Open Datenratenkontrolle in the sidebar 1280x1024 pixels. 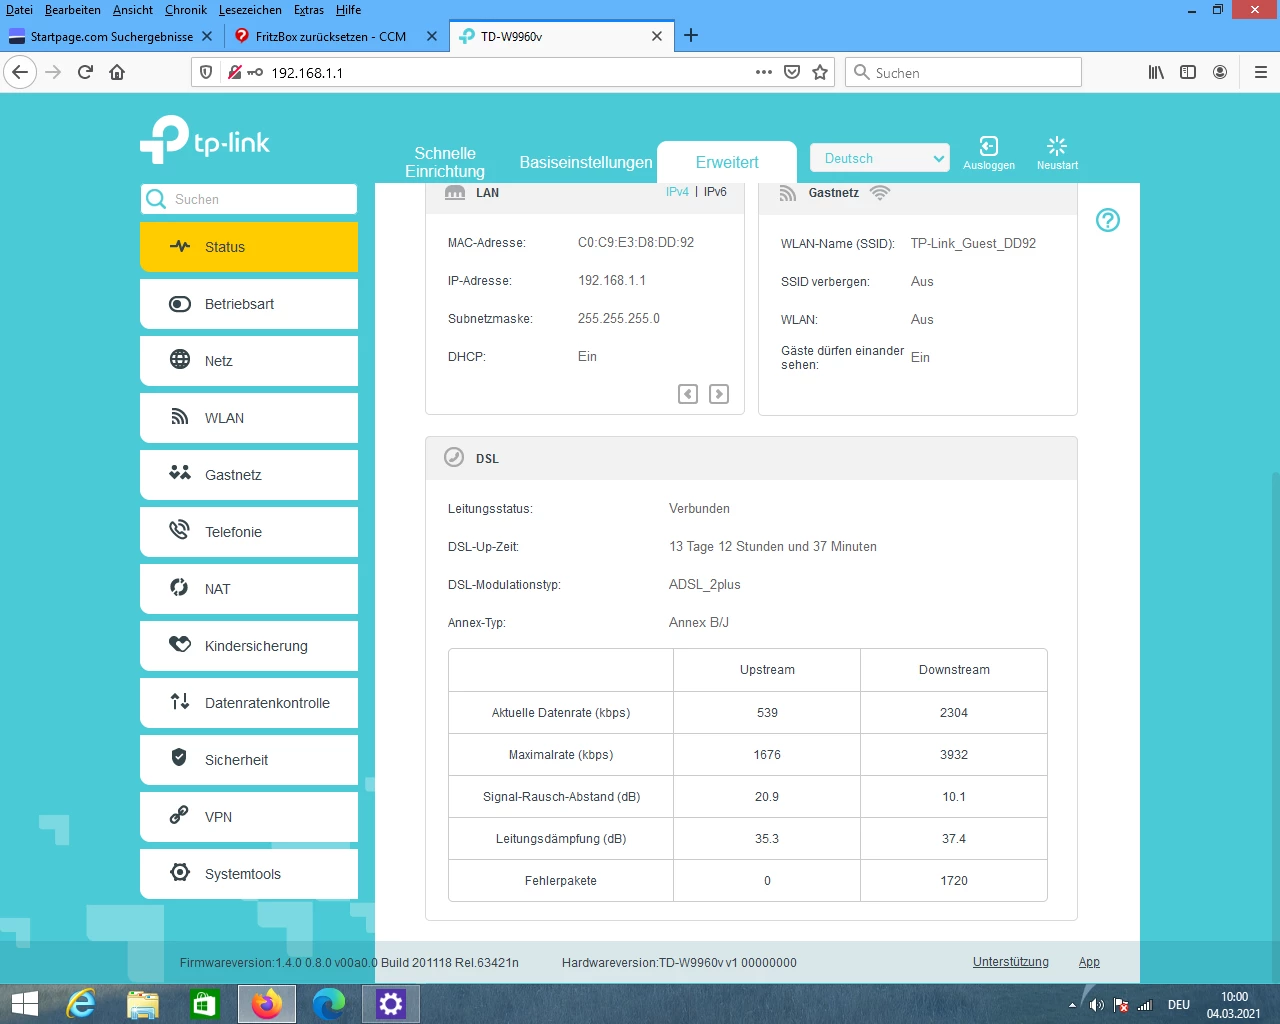[x=249, y=703]
